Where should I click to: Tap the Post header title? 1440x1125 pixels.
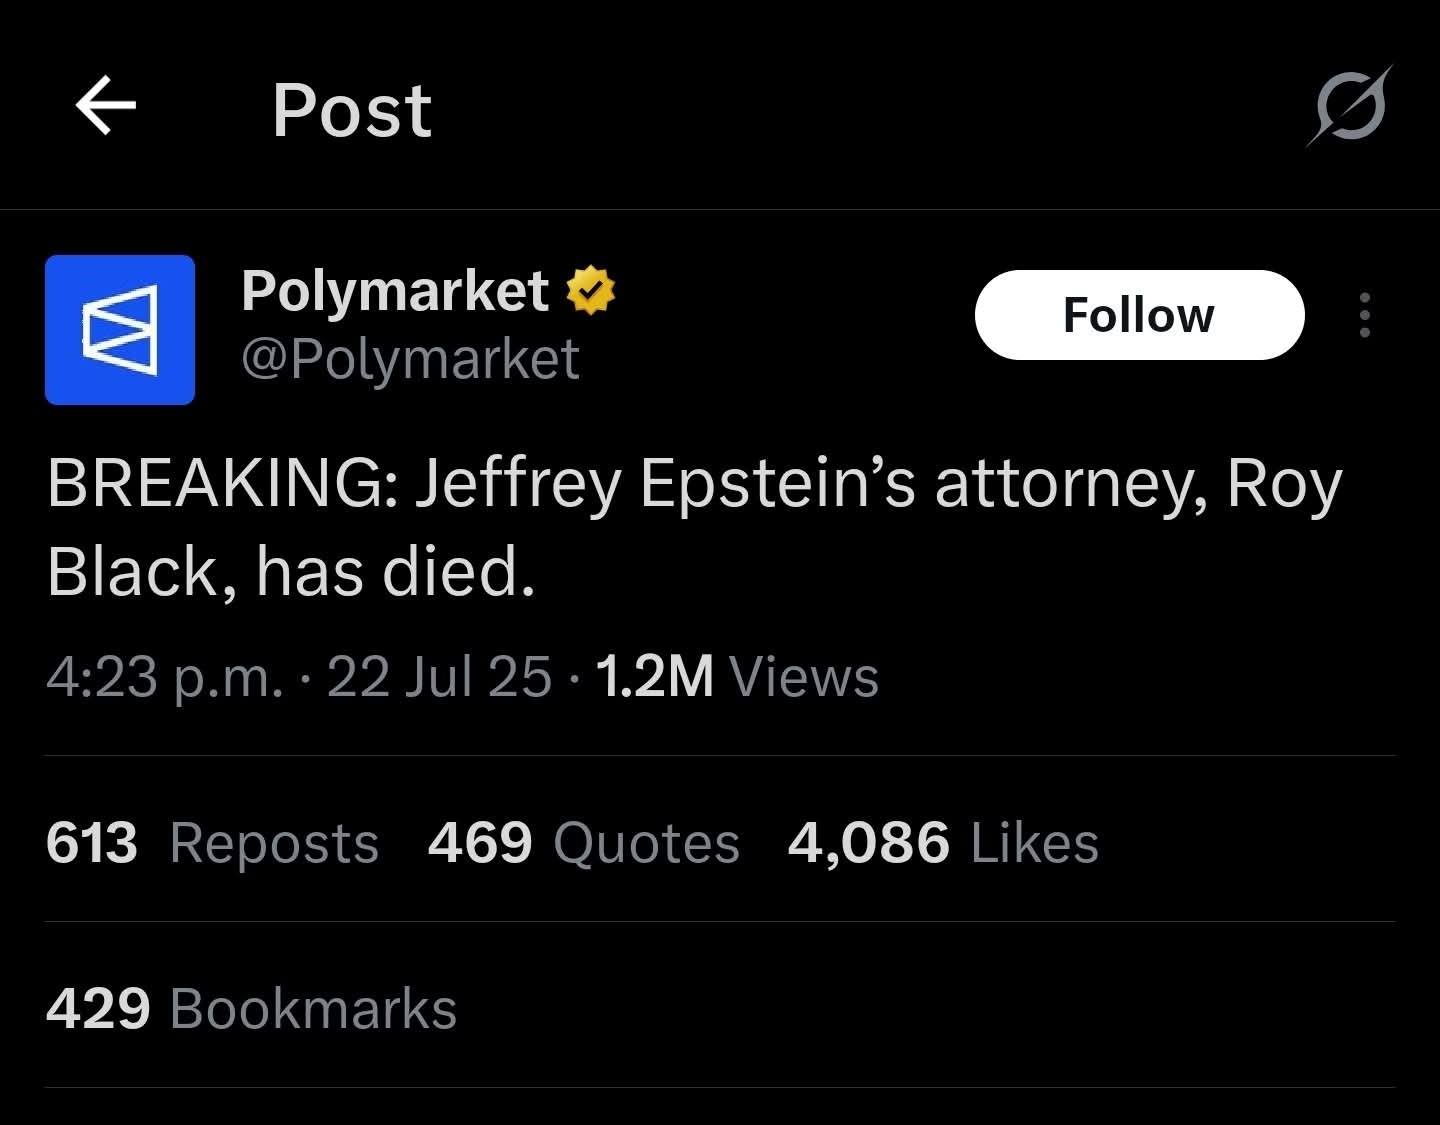pyautogui.click(x=352, y=110)
